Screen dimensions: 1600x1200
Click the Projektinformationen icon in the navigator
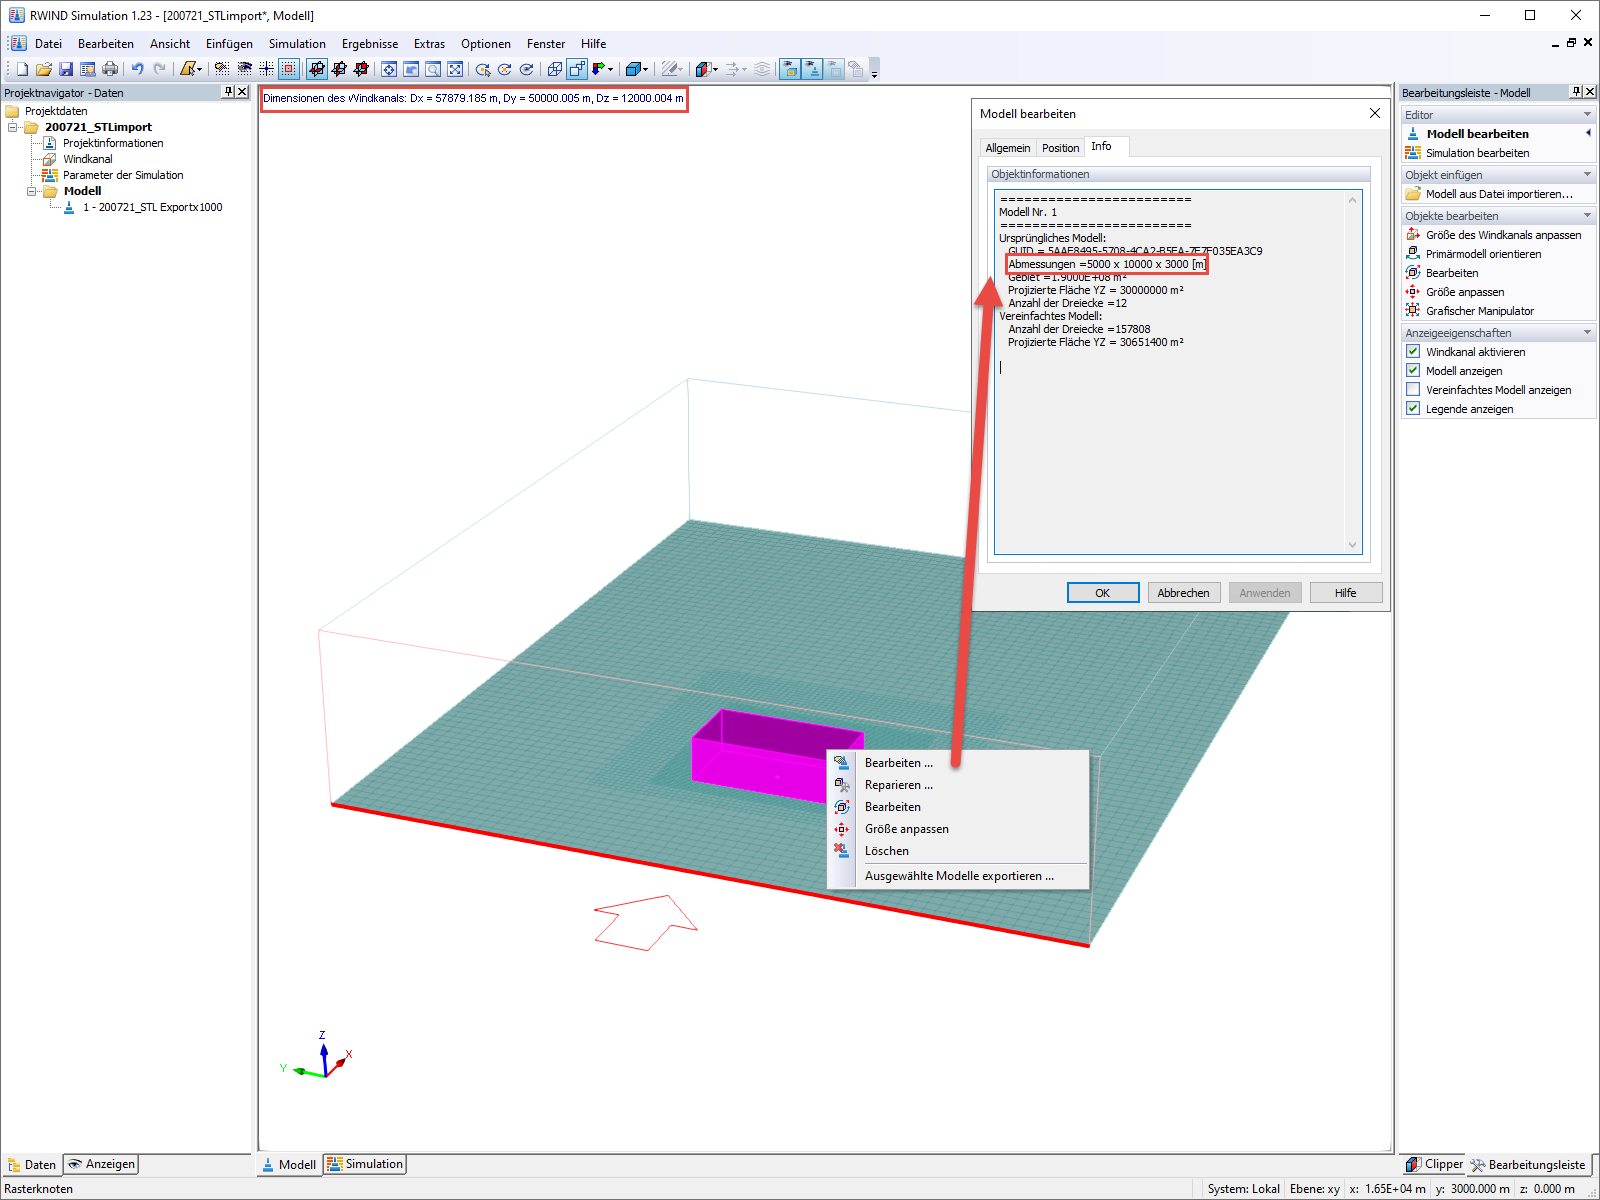point(49,143)
